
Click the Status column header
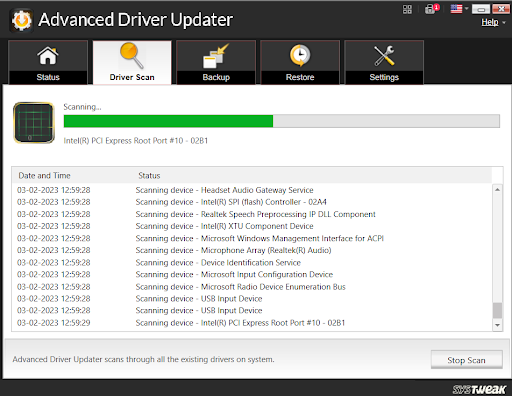click(x=149, y=175)
